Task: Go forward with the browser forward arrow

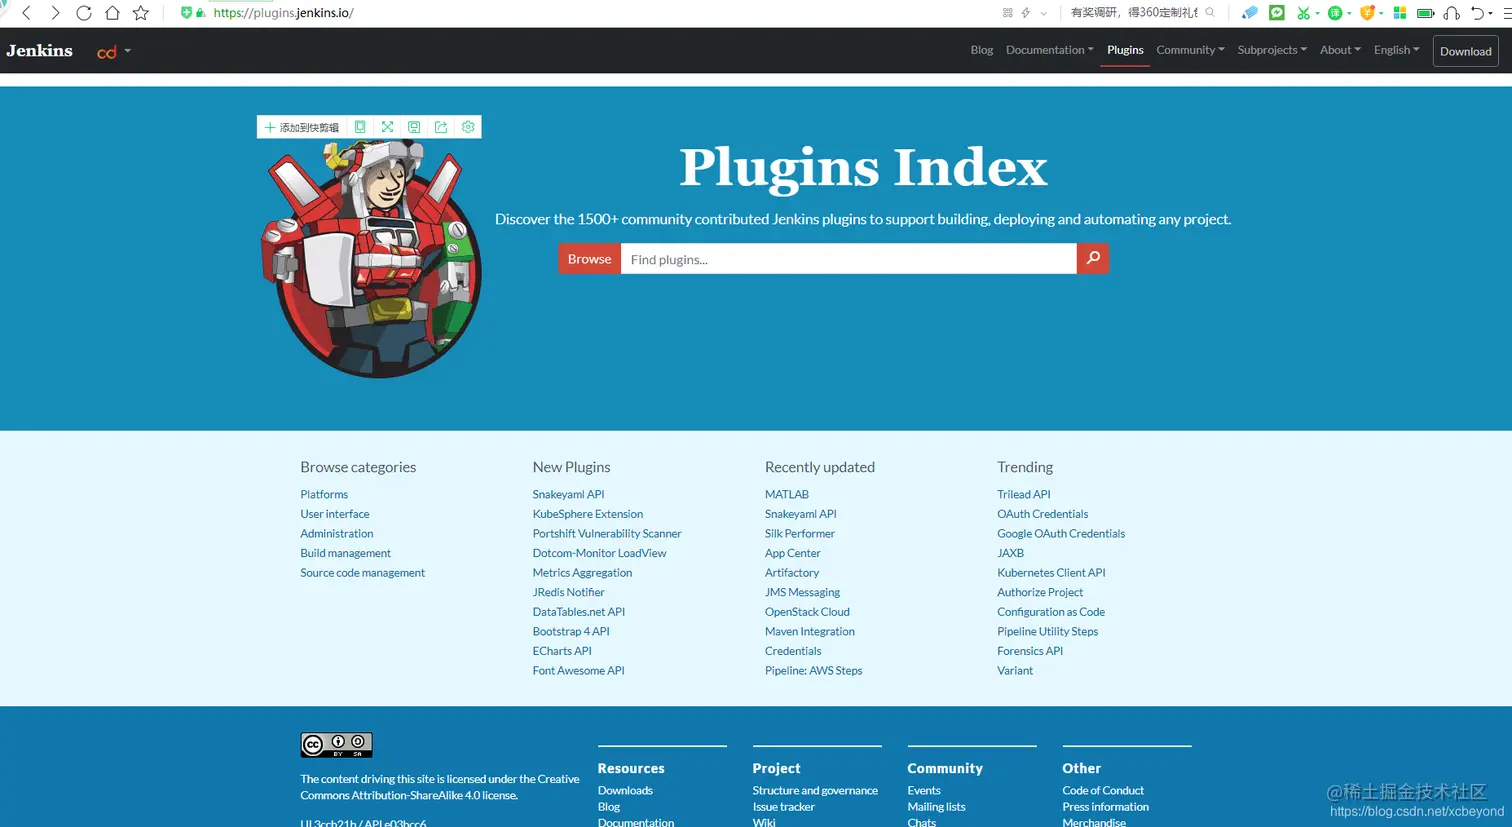Action: pyautogui.click(x=55, y=13)
